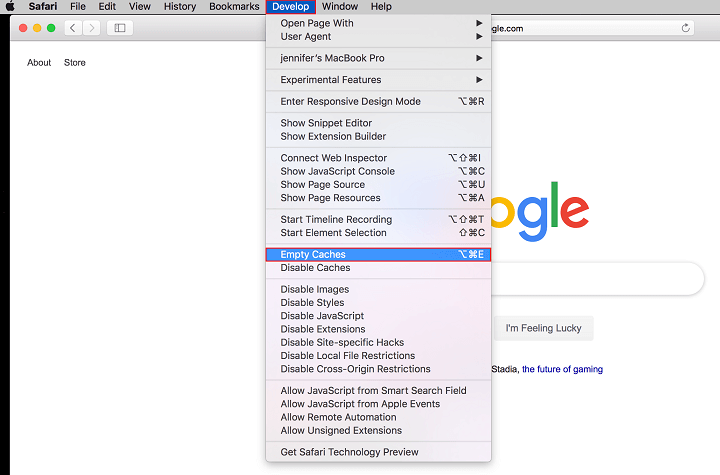This screenshot has height=475, width=720.
Task: Expand the Open Page With submenu
Action: click(378, 23)
